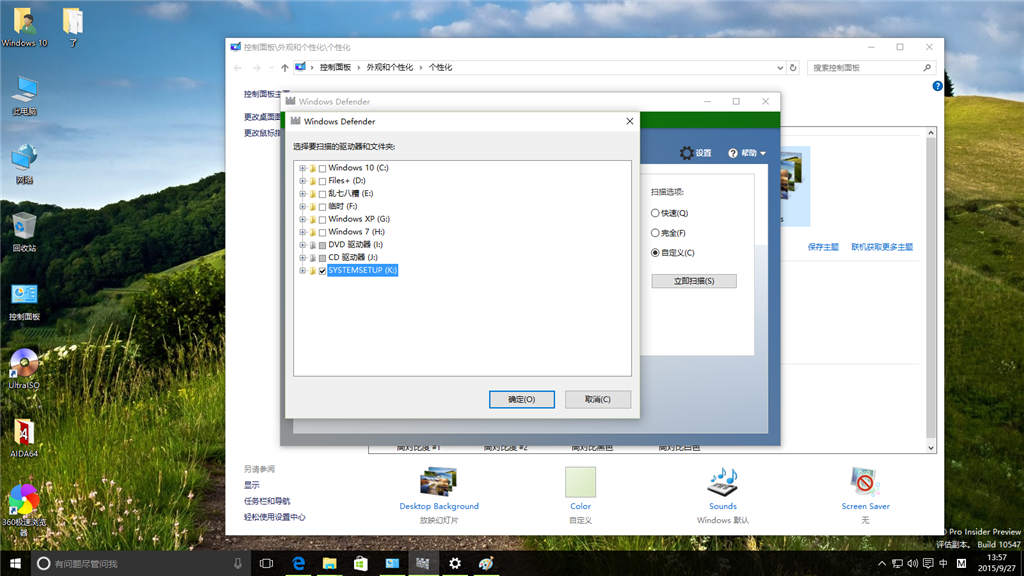Click the 取消(C) button
The height and width of the screenshot is (576, 1024).
coord(598,399)
